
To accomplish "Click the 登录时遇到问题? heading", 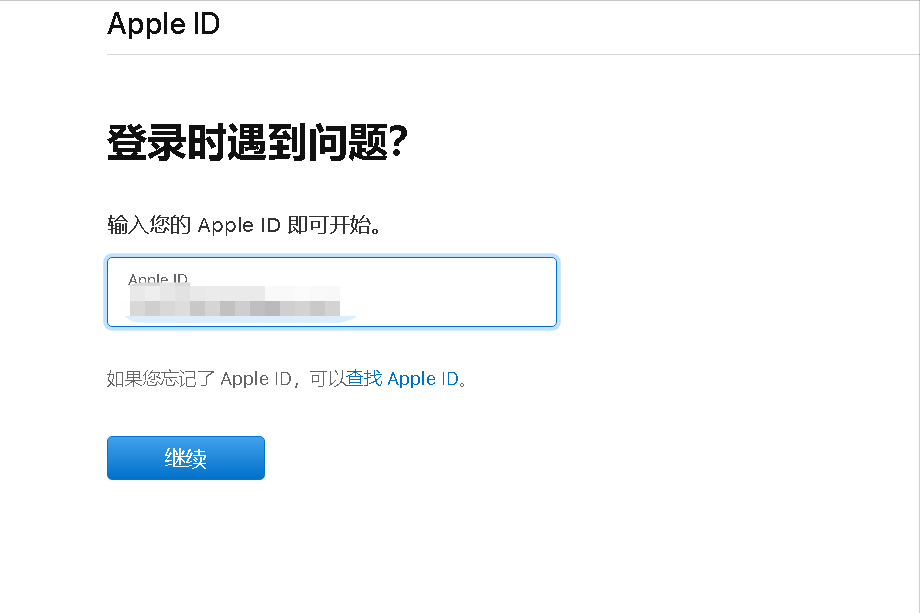I will 256,145.
